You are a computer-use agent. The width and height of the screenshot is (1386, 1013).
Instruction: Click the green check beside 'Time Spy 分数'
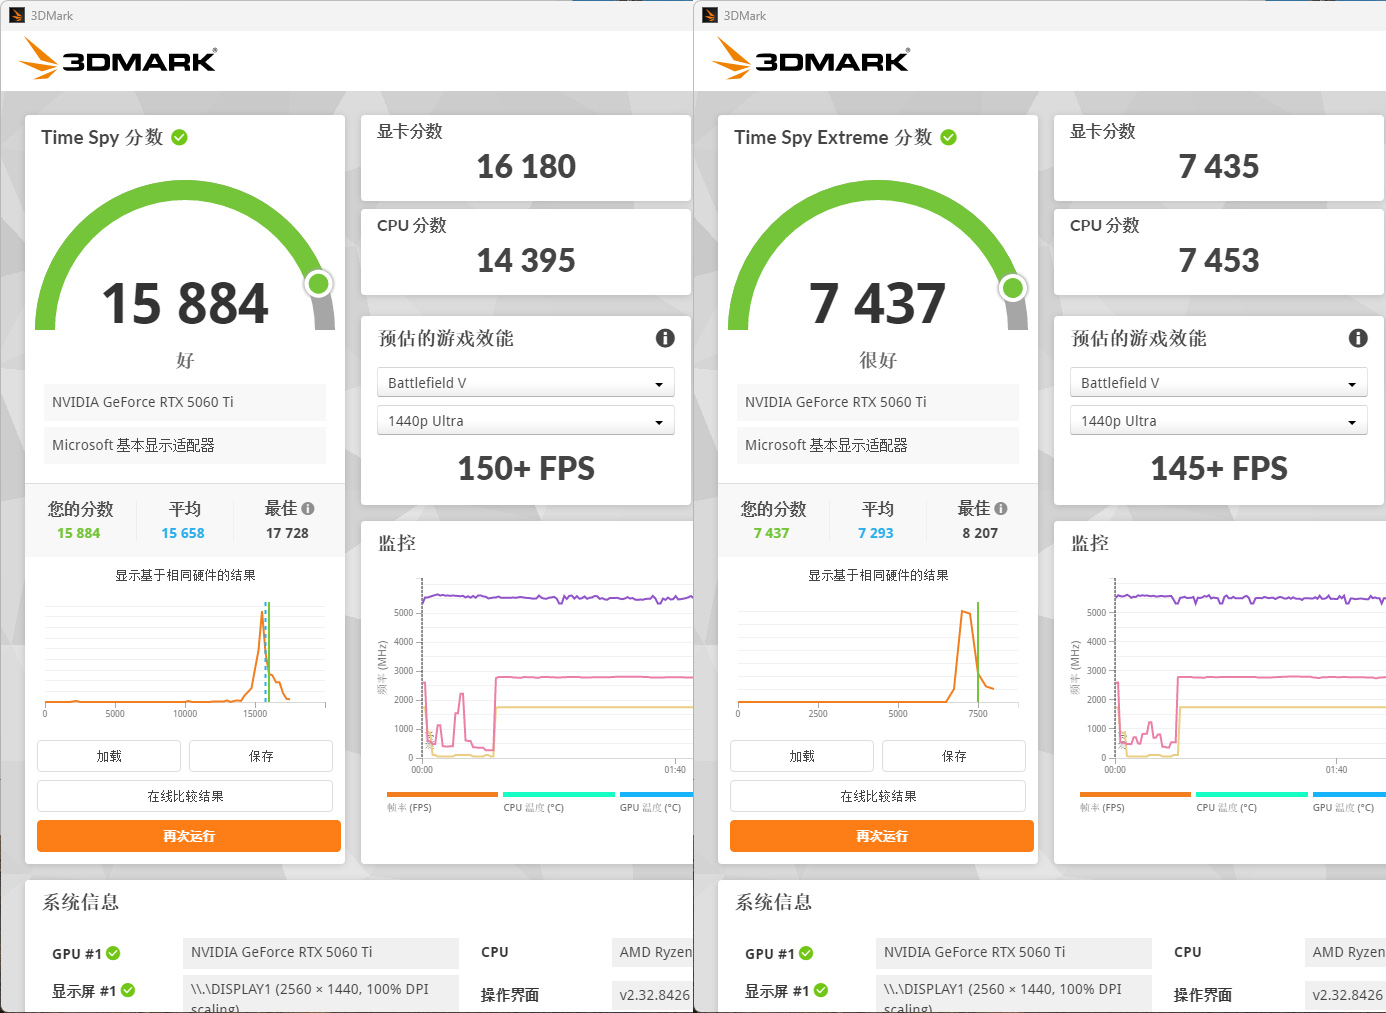click(x=180, y=137)
